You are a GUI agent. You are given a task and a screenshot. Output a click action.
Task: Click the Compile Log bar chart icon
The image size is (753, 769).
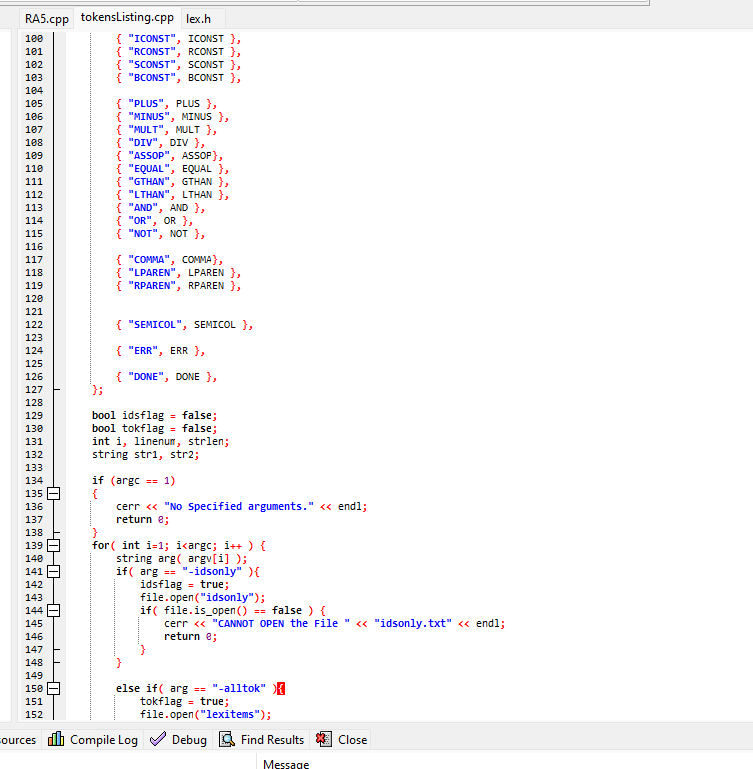56,739
